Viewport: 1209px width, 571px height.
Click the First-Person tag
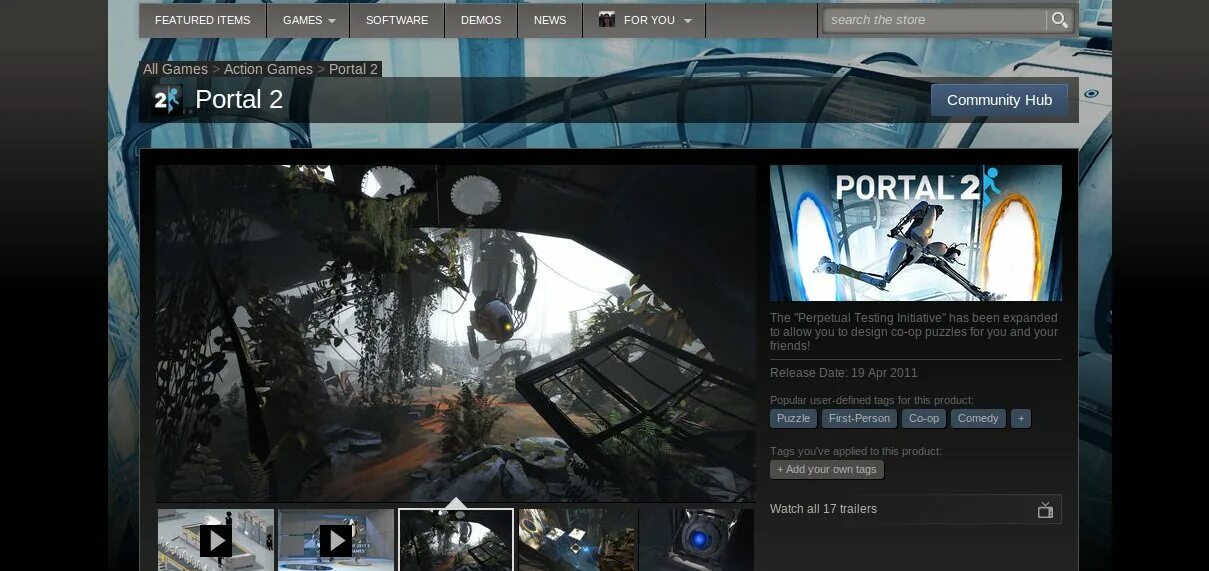(x=859, y=418)
